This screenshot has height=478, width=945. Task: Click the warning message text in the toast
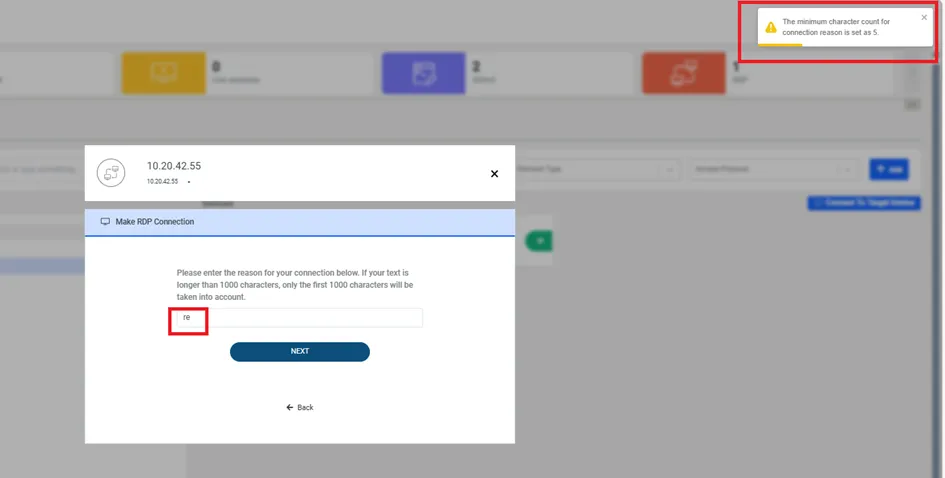click(x=835, y=27)
